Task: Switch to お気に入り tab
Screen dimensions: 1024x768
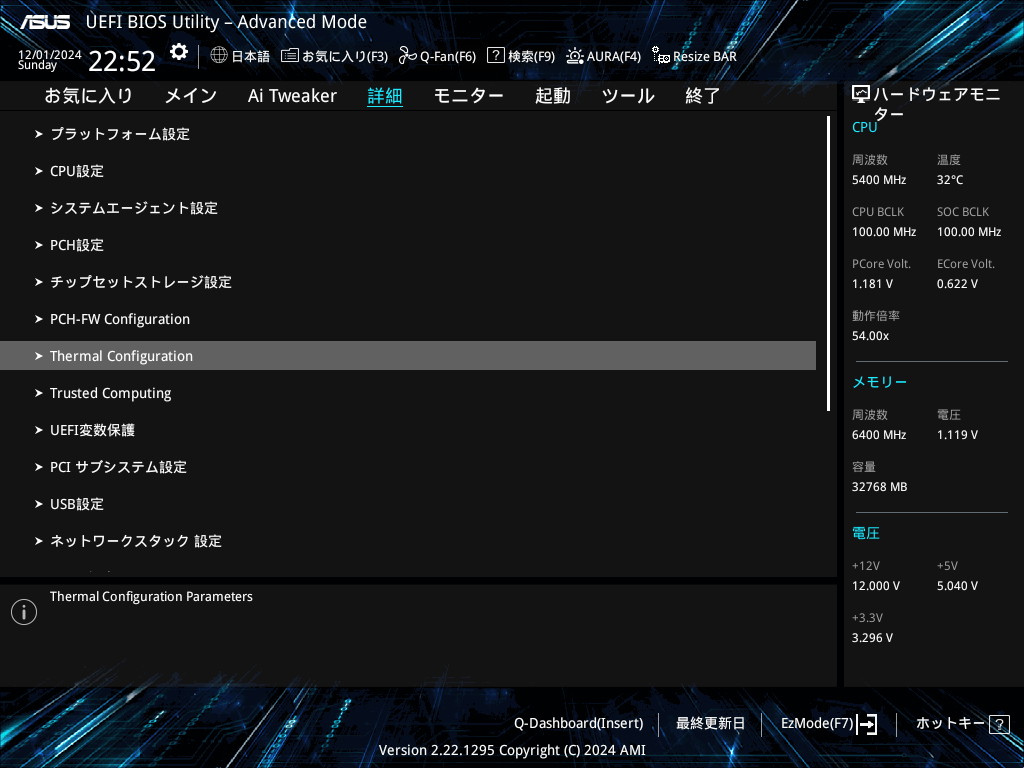Action: click(88, 96)
